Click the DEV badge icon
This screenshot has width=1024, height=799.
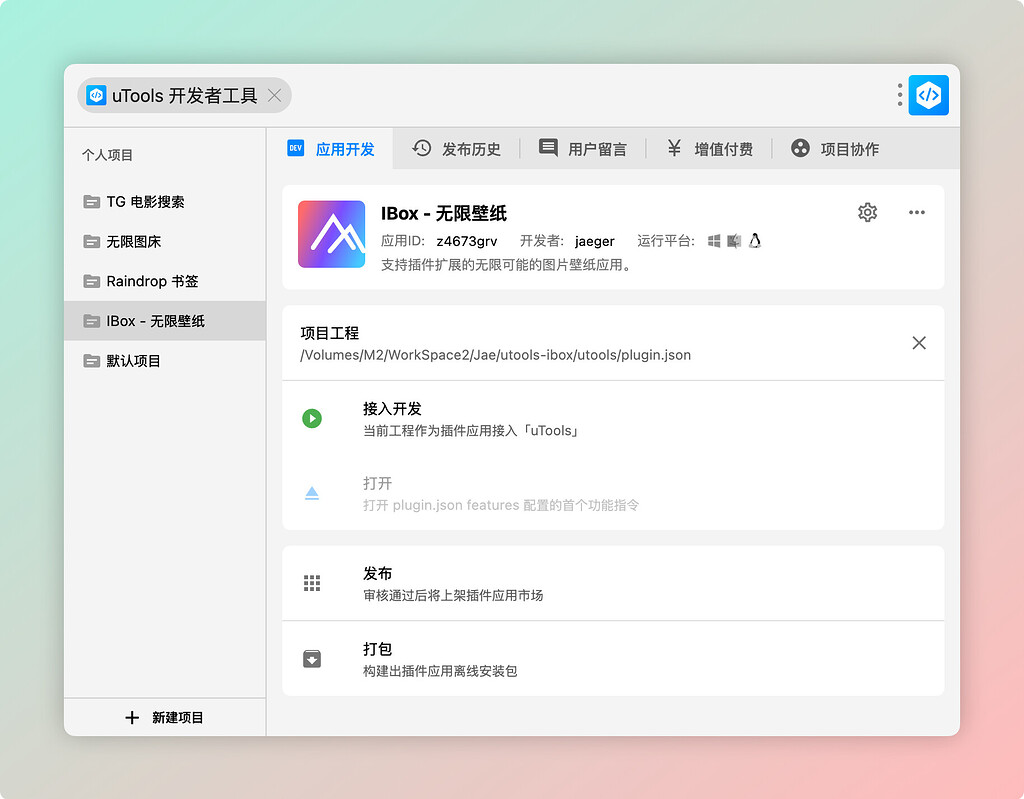click(x=295, y=148)
